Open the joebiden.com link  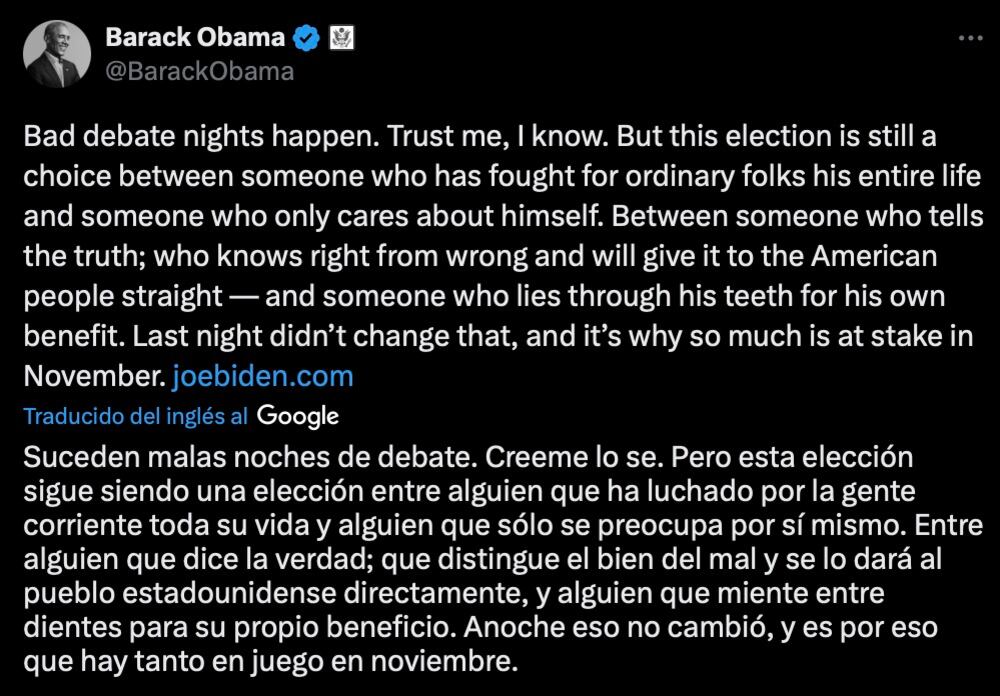263,377
